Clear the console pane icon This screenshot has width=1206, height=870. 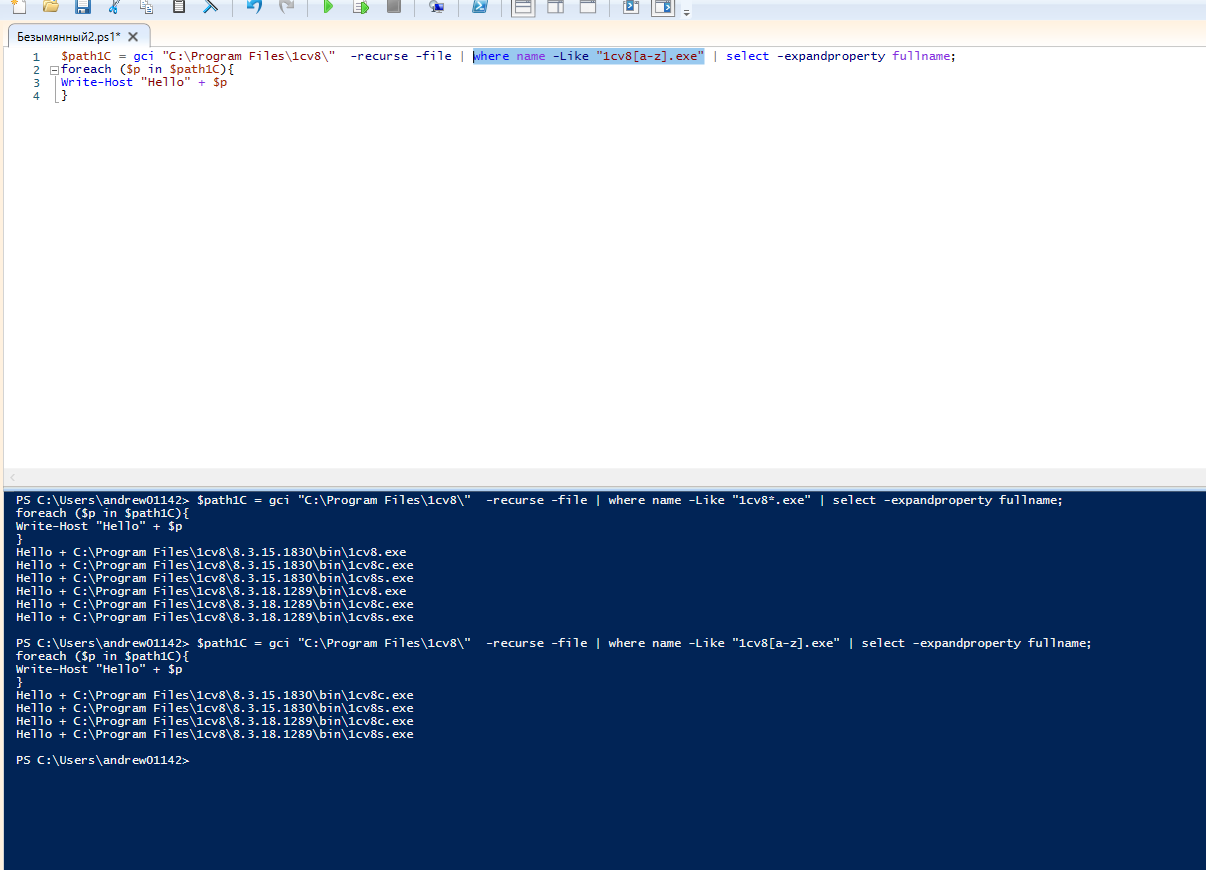click(x=210, y=6)
